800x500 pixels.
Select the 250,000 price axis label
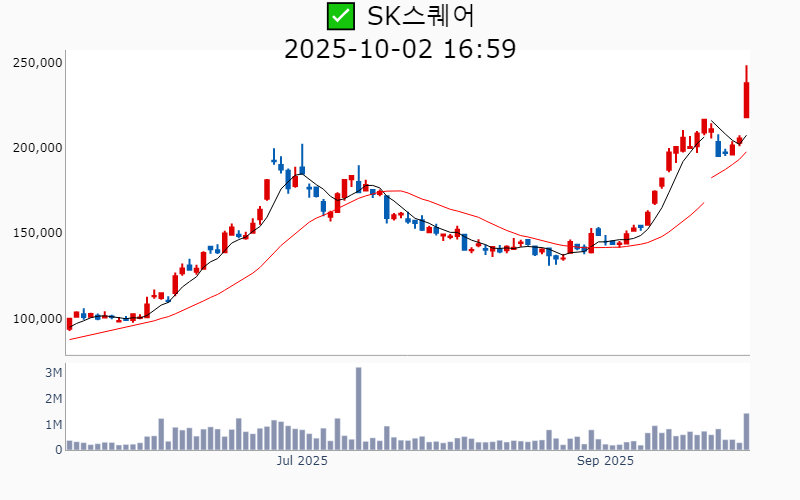(x=38, y=62)
